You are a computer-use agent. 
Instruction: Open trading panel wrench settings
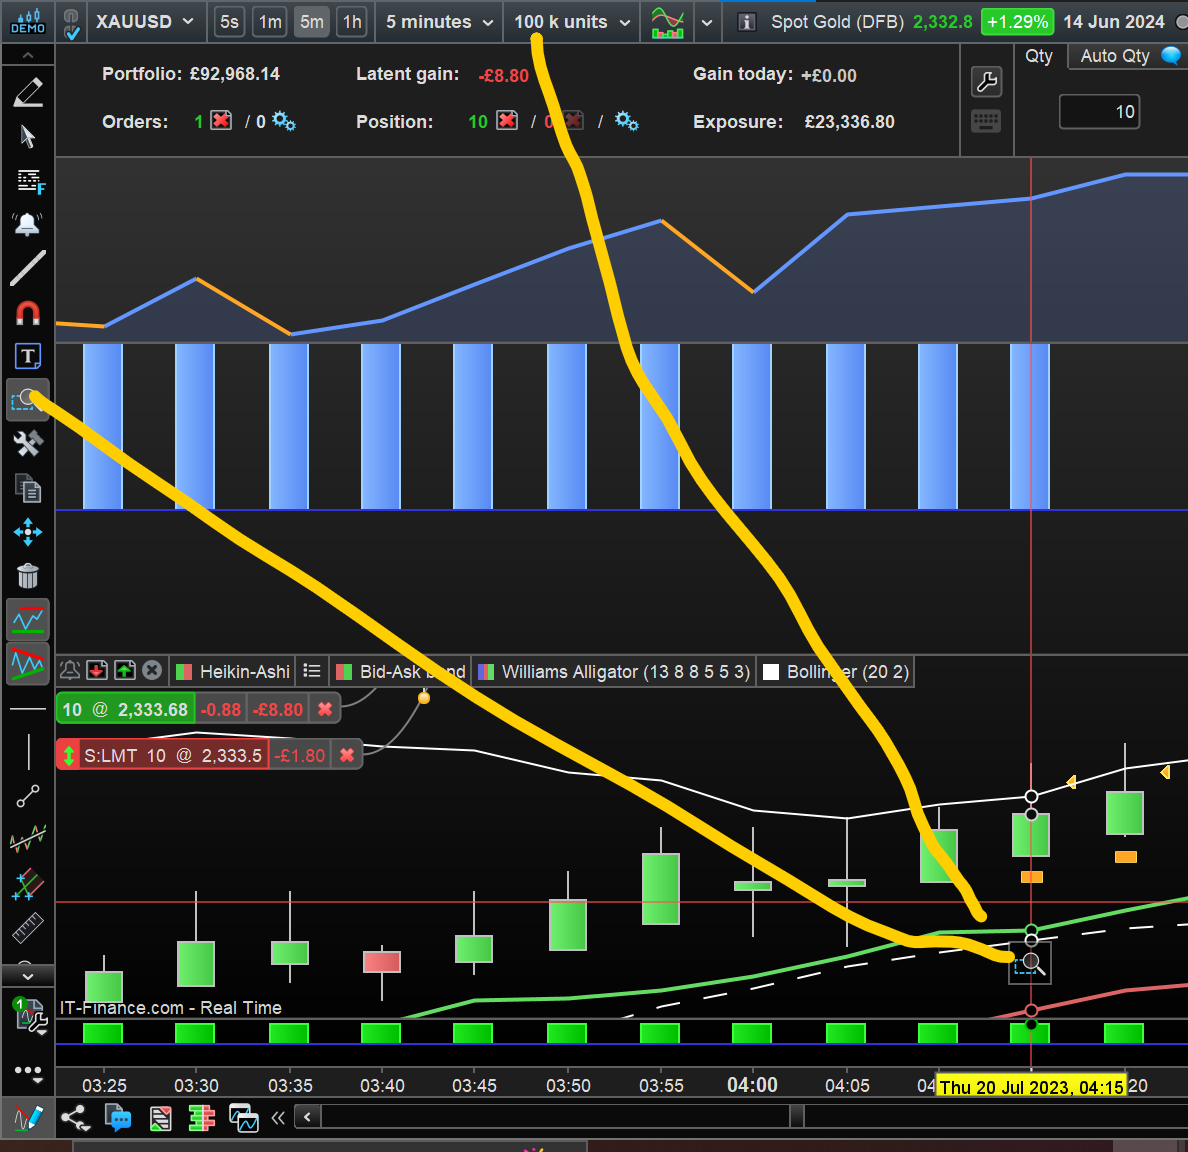pos(986,82)
